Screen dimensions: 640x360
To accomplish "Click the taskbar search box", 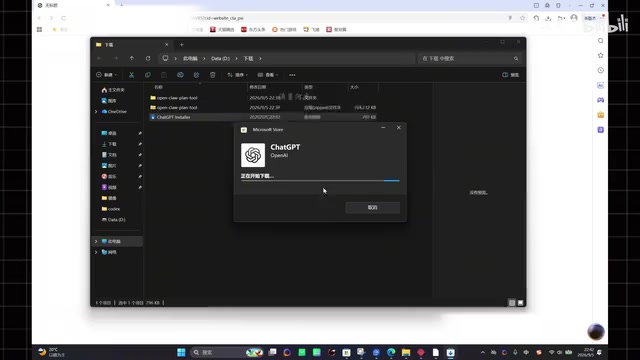I will [x=227, y=352].
